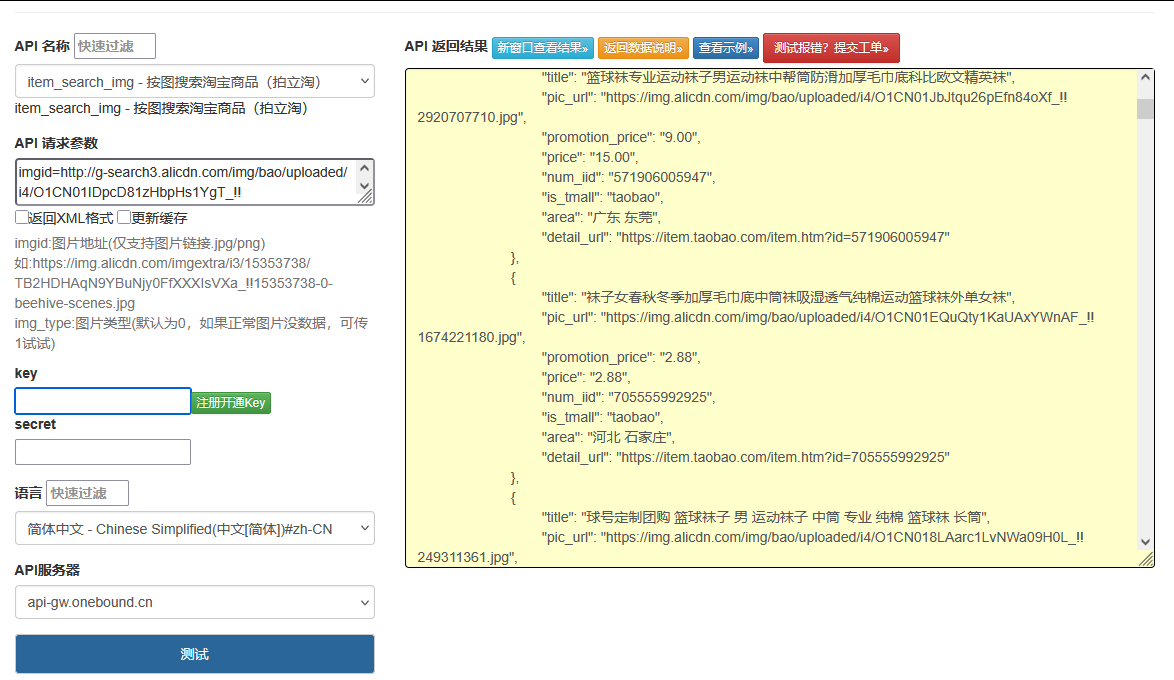The height and width of the screenshot is (680, 1174).
Task: Click the orange 返回数据说明 button
Action: click(x=641, y=47)
